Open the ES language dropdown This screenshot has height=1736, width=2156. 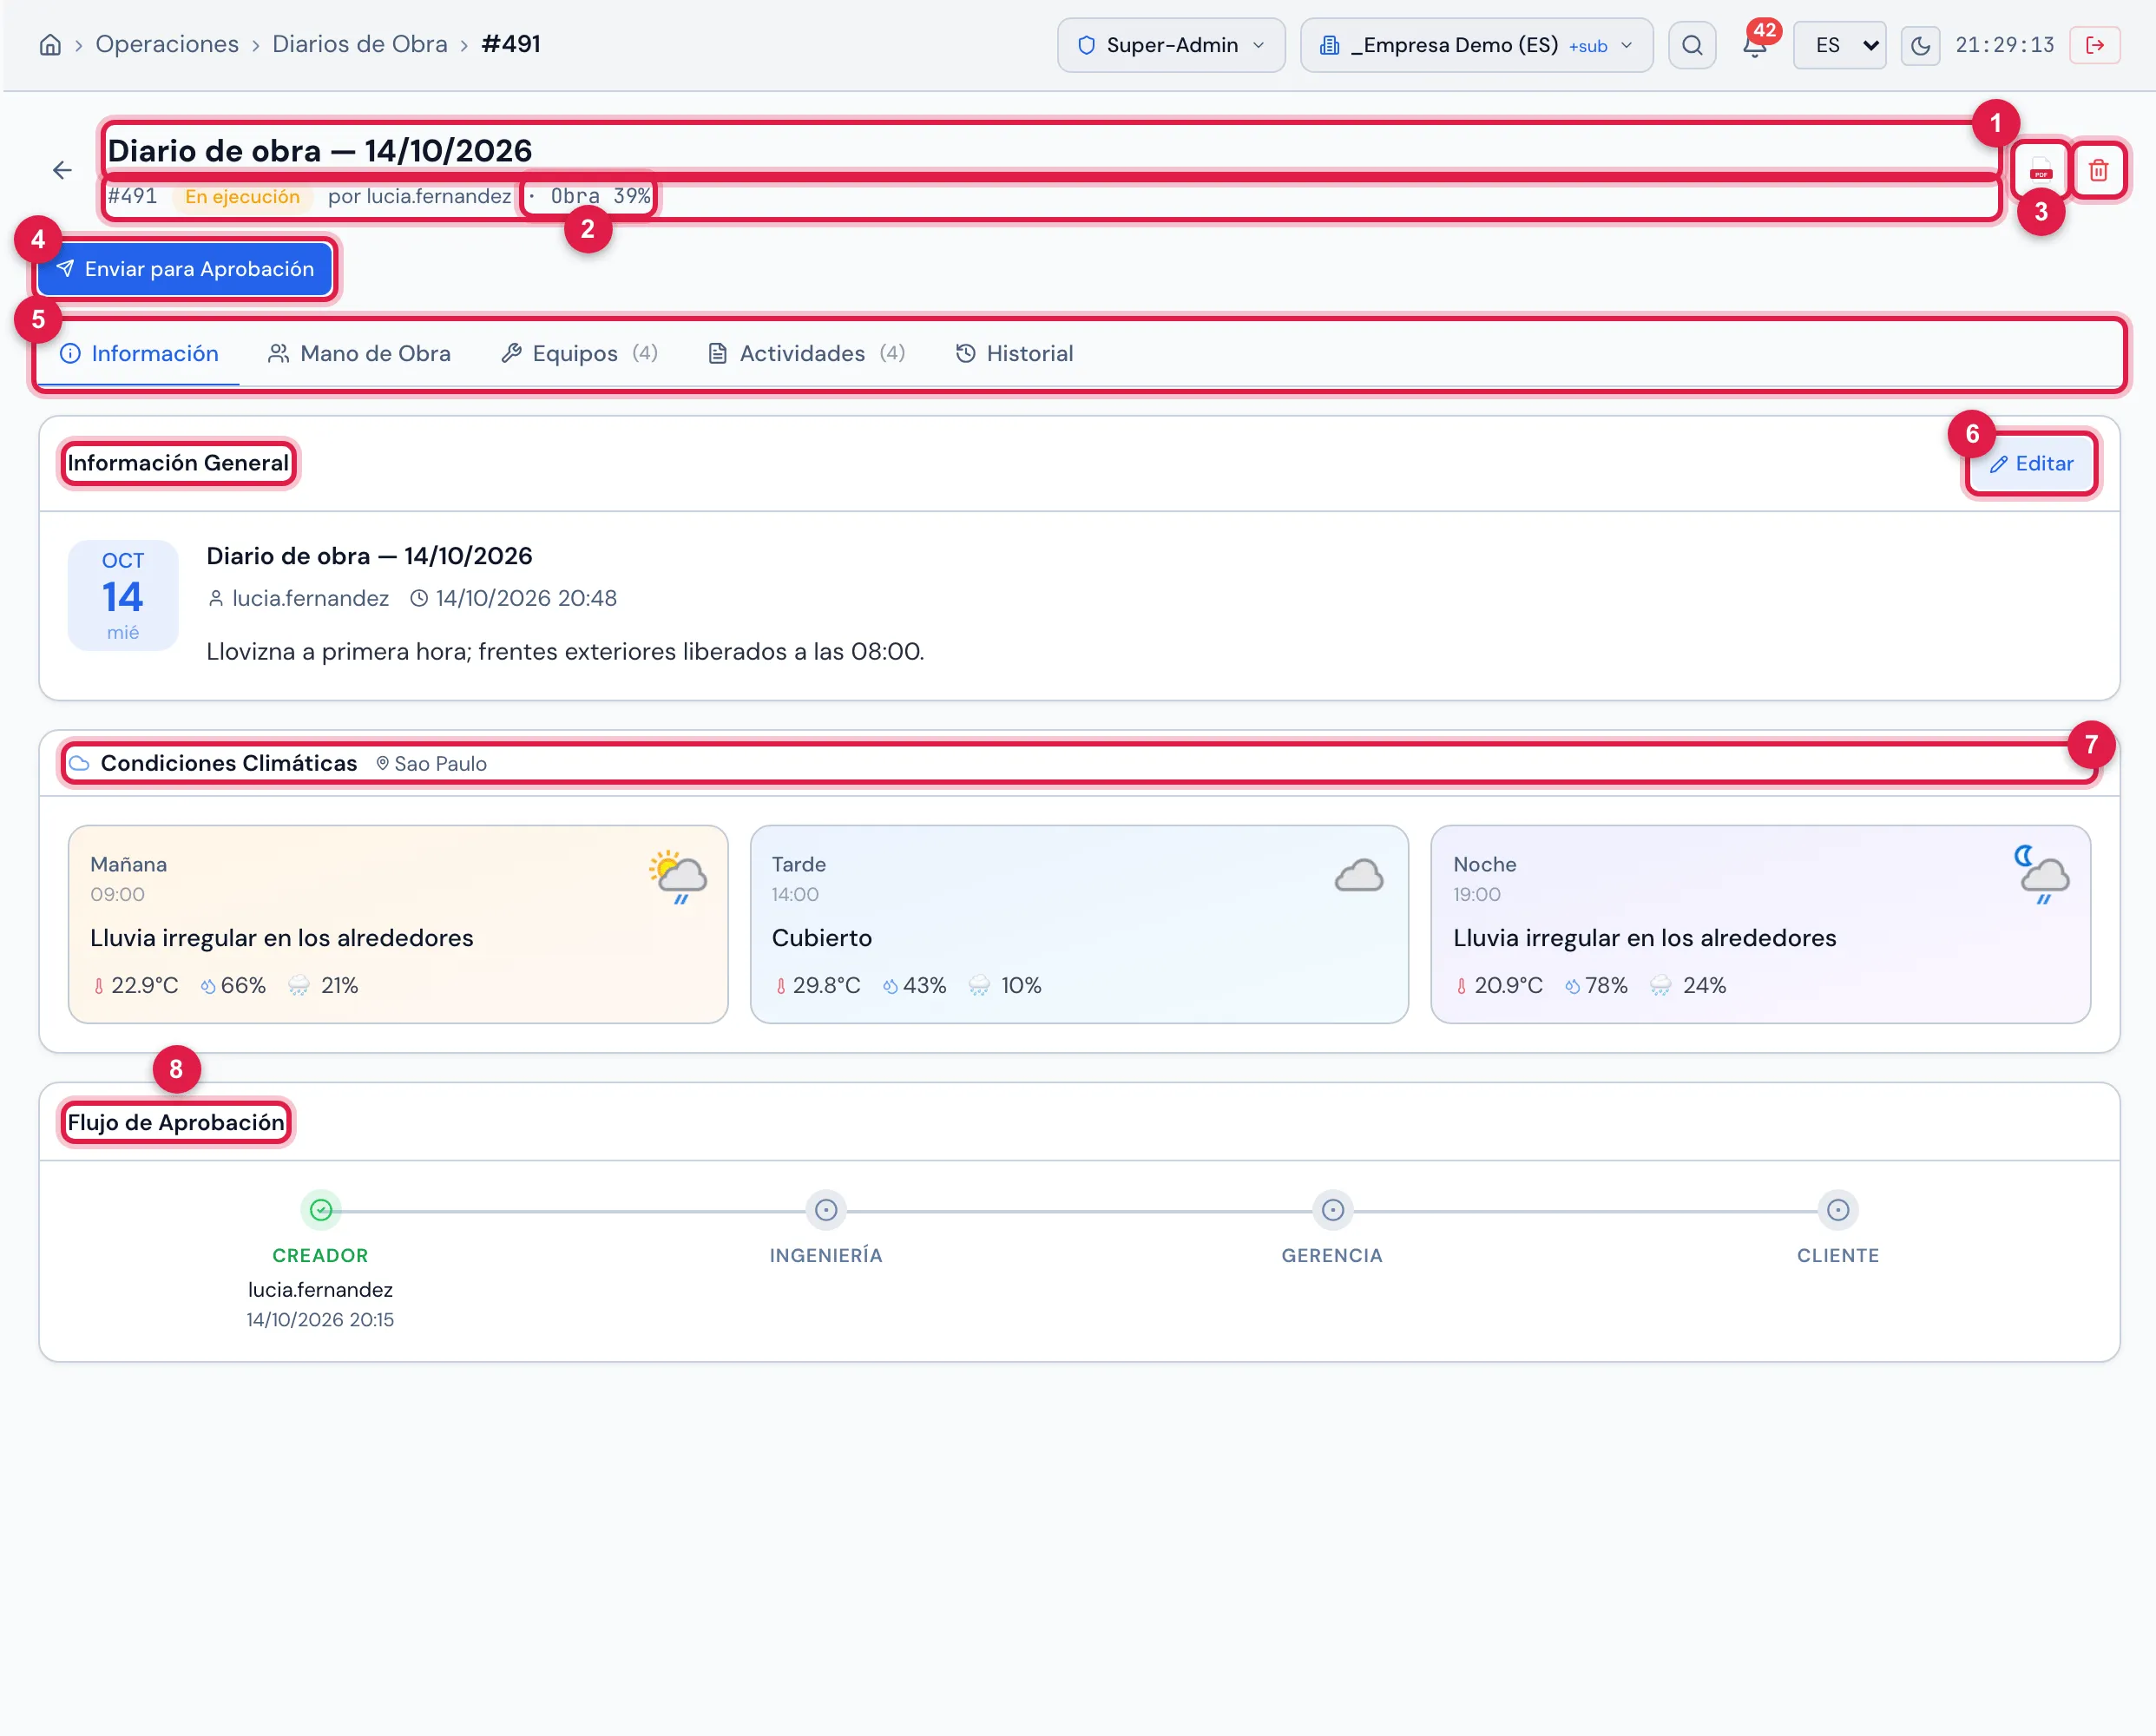(x=1839, y=45)
